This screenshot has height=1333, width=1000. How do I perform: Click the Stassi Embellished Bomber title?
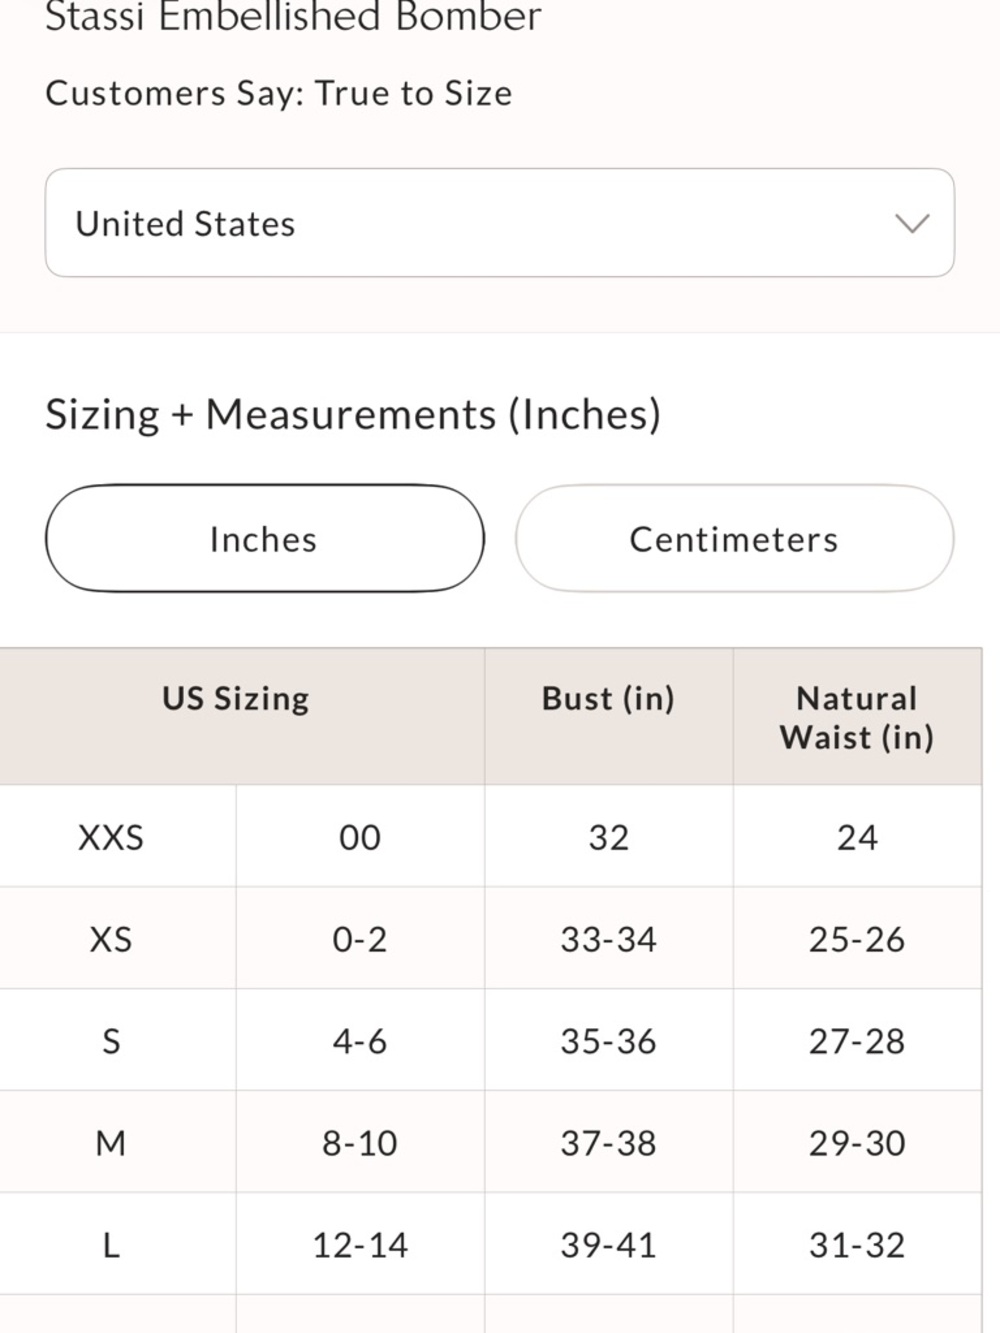pyautogui.click(x=293, y=16)
